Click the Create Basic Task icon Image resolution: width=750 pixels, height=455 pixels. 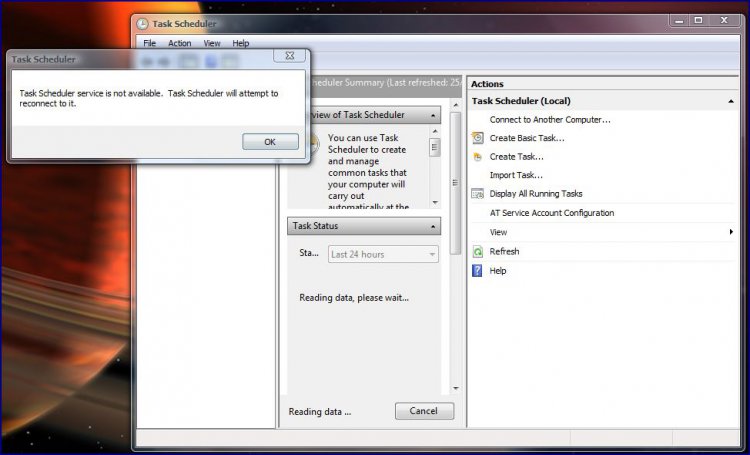point(477,138)
